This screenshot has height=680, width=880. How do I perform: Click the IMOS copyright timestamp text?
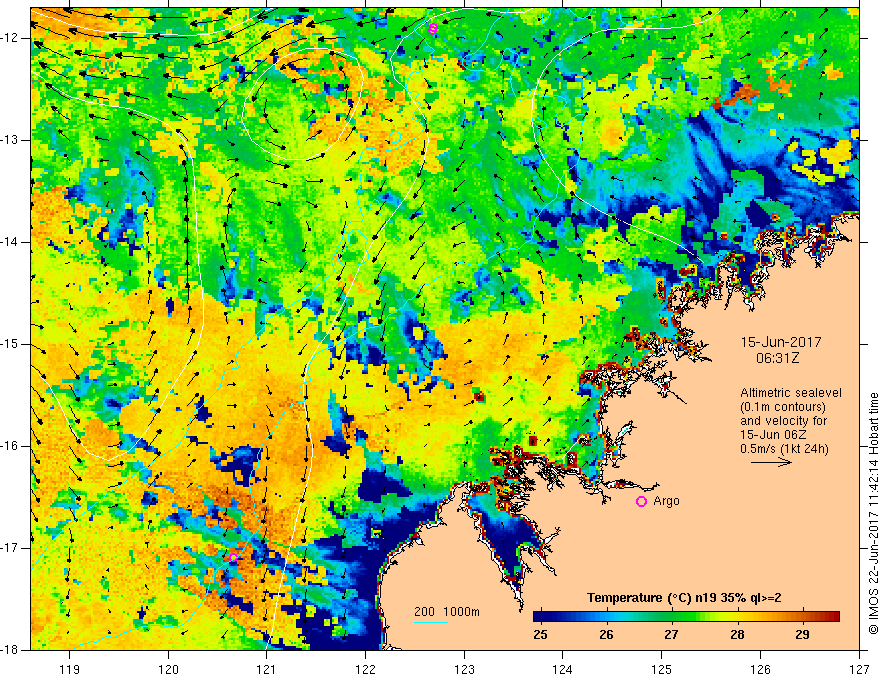pyautogui.click(x=873, y=513)
